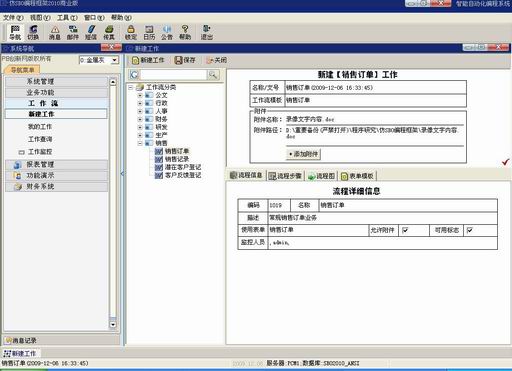Collapse the 工作流分类 root node

click(x=131, y=87)
